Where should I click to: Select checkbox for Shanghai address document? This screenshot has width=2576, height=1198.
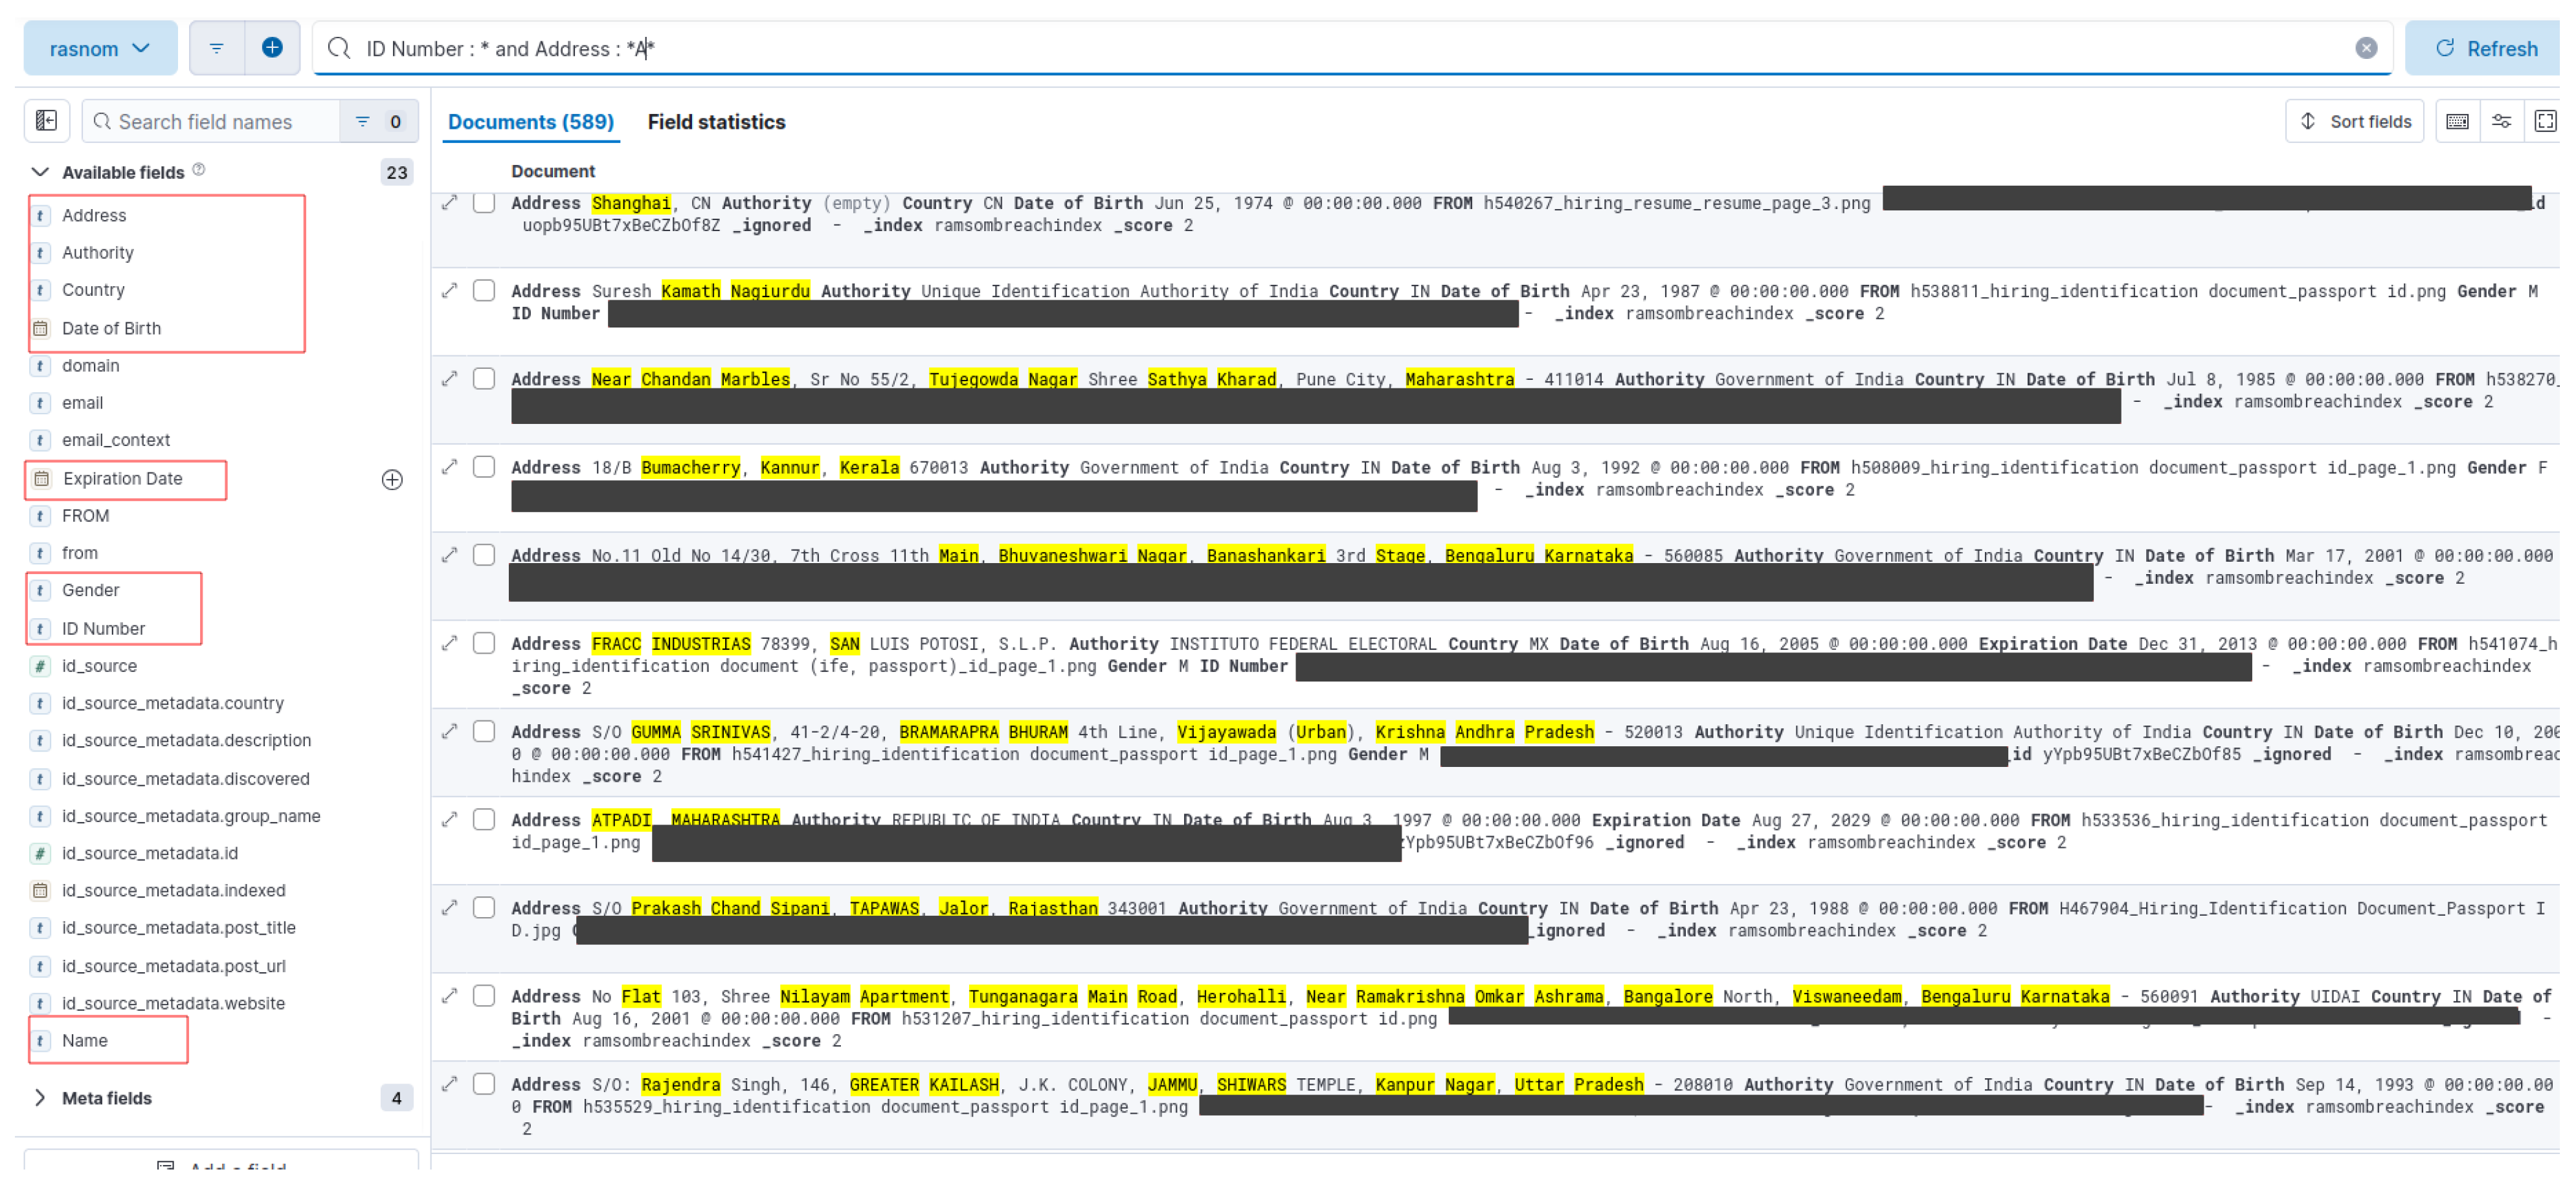pyautogui.click(x=484, y=203)
